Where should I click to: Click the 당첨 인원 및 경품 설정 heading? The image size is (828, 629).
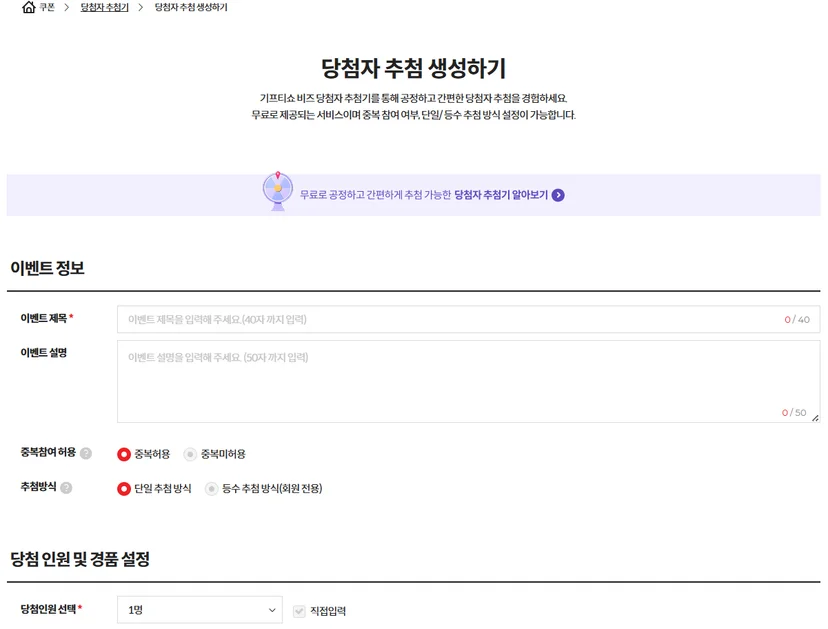(80, 559)
